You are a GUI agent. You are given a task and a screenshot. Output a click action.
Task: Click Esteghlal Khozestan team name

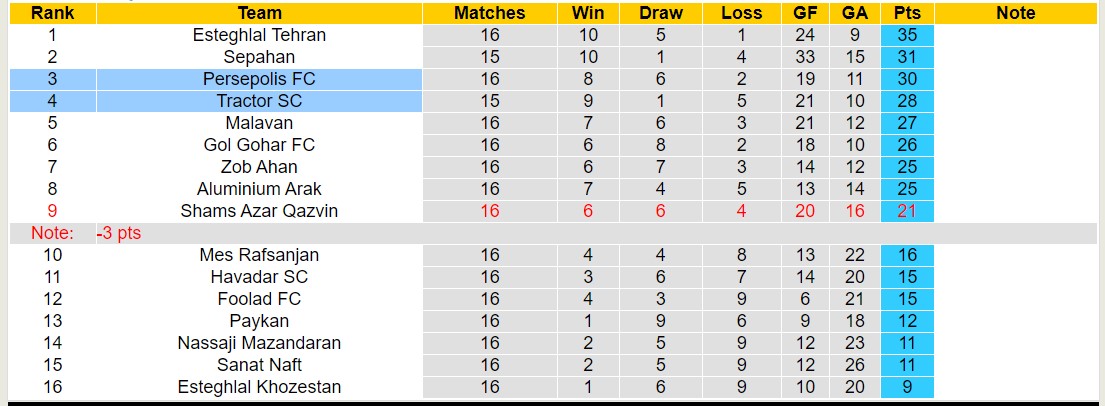pos(259,387)
